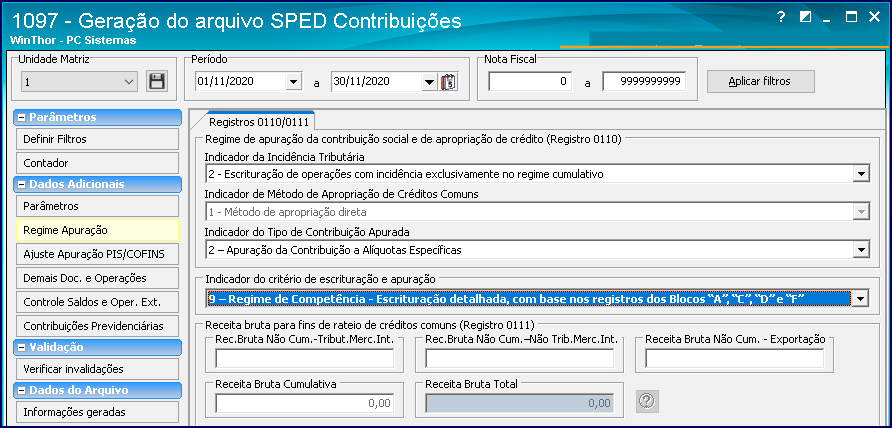This screenshot has height=428, width=892.
Task: Open Parâmetros under Dados Adicionais
Action: (x=97, y=206)
